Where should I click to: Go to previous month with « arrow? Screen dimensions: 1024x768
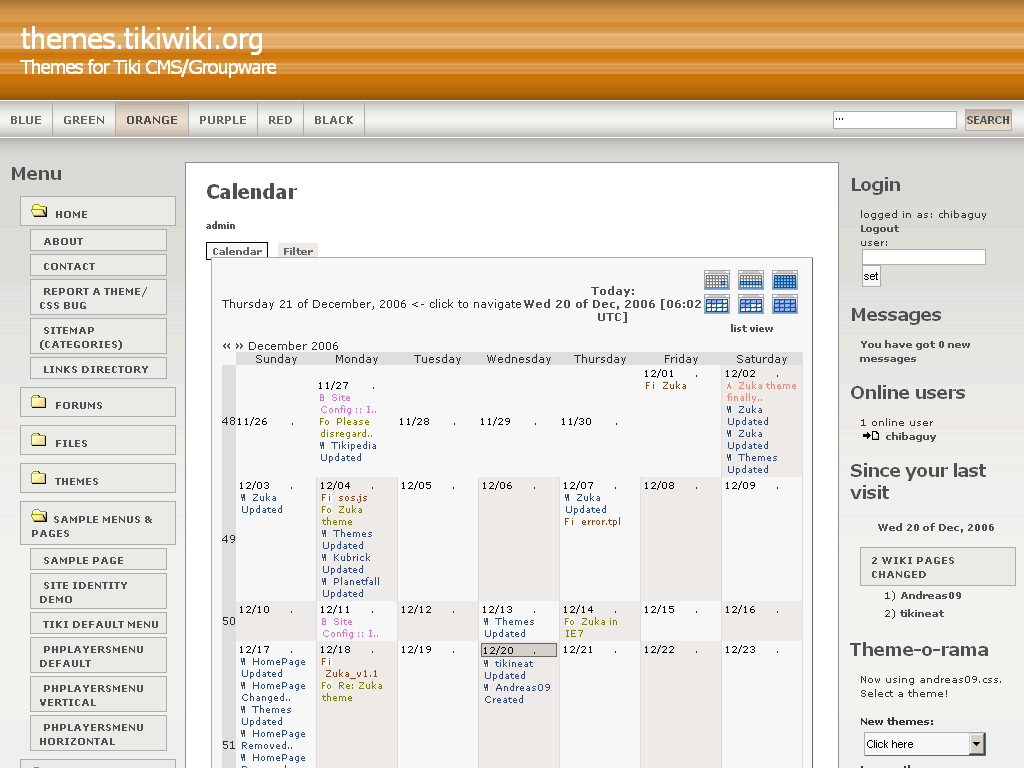point(227,346)
